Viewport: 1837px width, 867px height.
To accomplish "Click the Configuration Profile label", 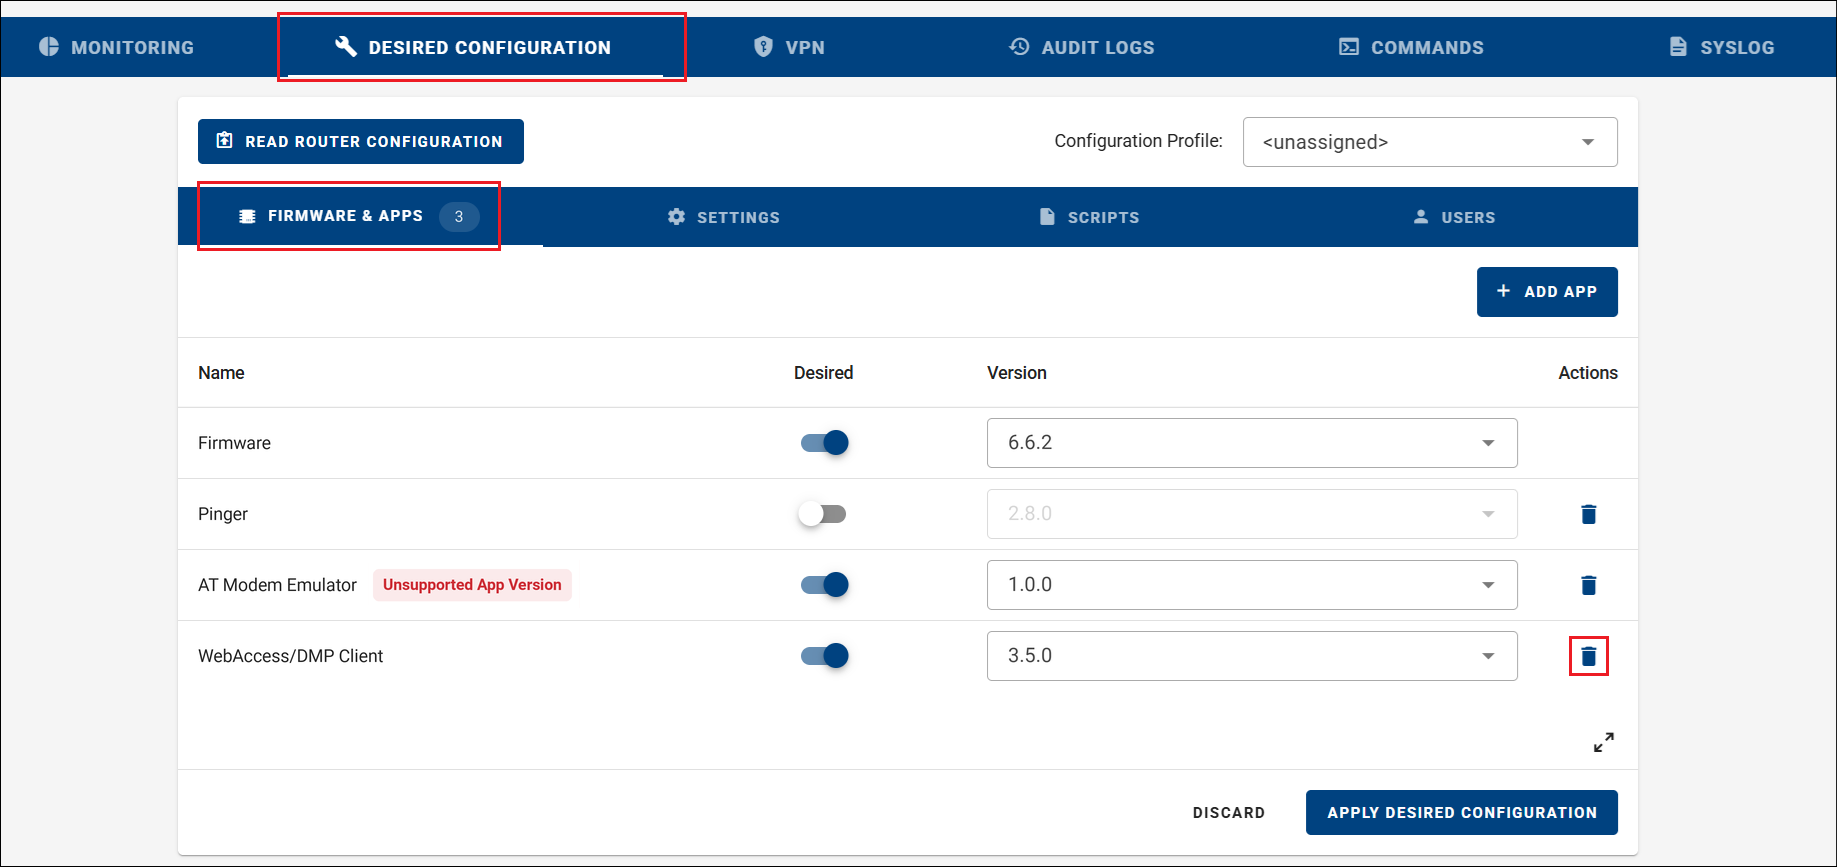I will [1138, 141].
